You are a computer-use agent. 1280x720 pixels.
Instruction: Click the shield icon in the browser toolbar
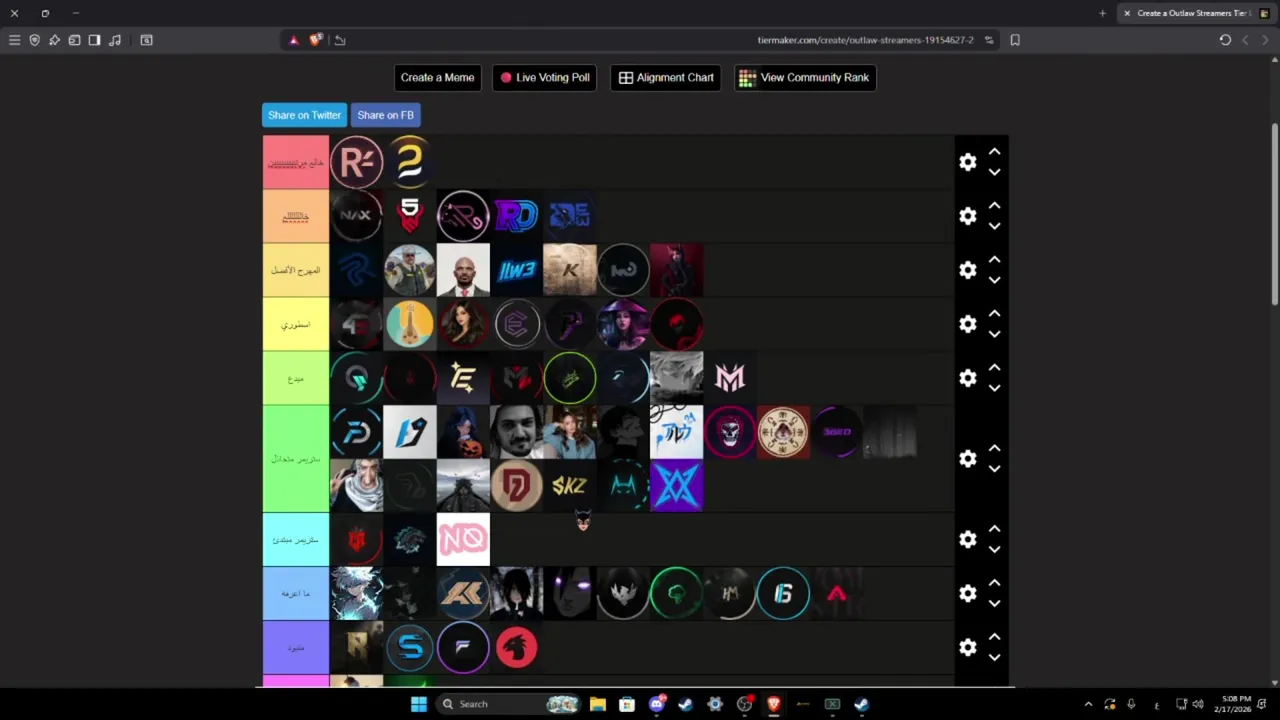(x=34, y=40)
